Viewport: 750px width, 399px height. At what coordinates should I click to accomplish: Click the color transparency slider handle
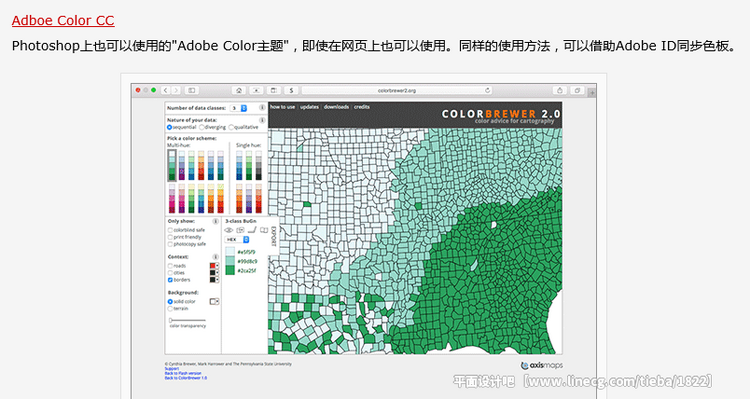(170, 320)
